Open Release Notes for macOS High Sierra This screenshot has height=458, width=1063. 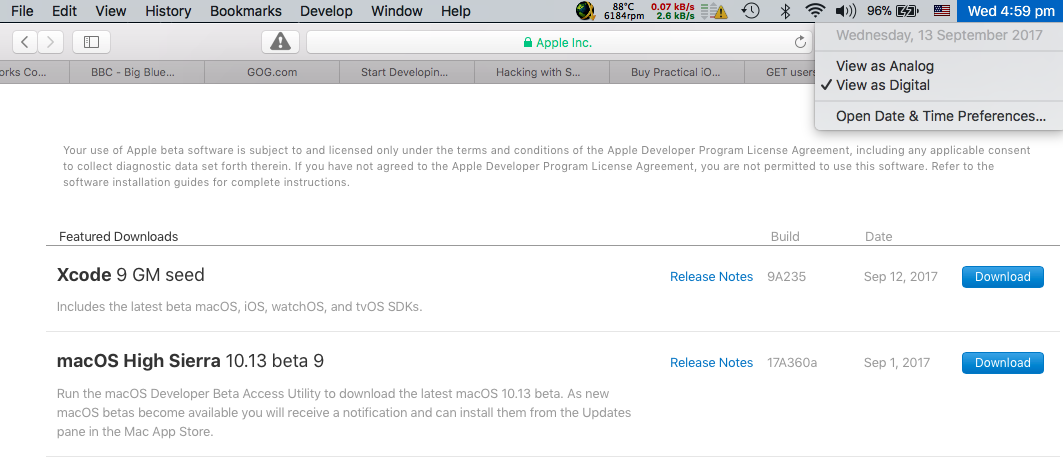pos(711,362)
